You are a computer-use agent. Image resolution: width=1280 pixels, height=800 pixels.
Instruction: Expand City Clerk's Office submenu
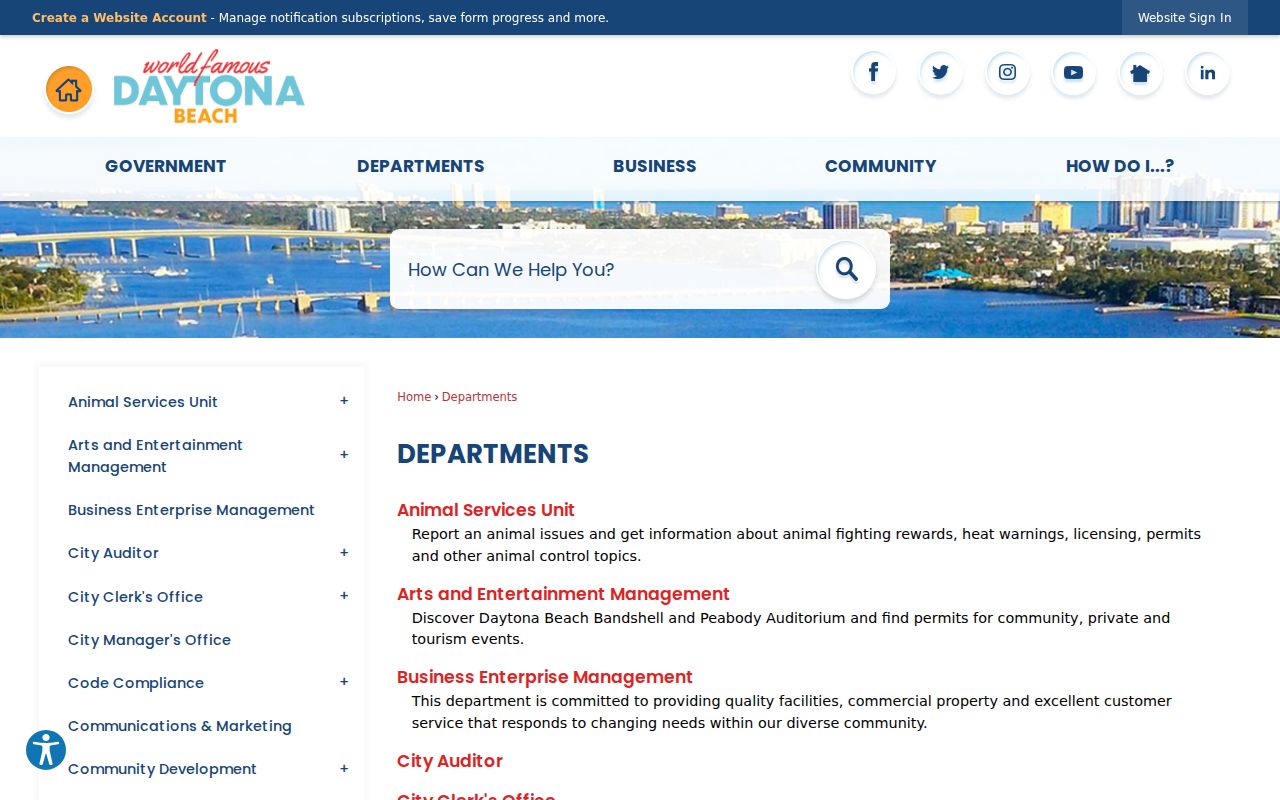point(344,596)
